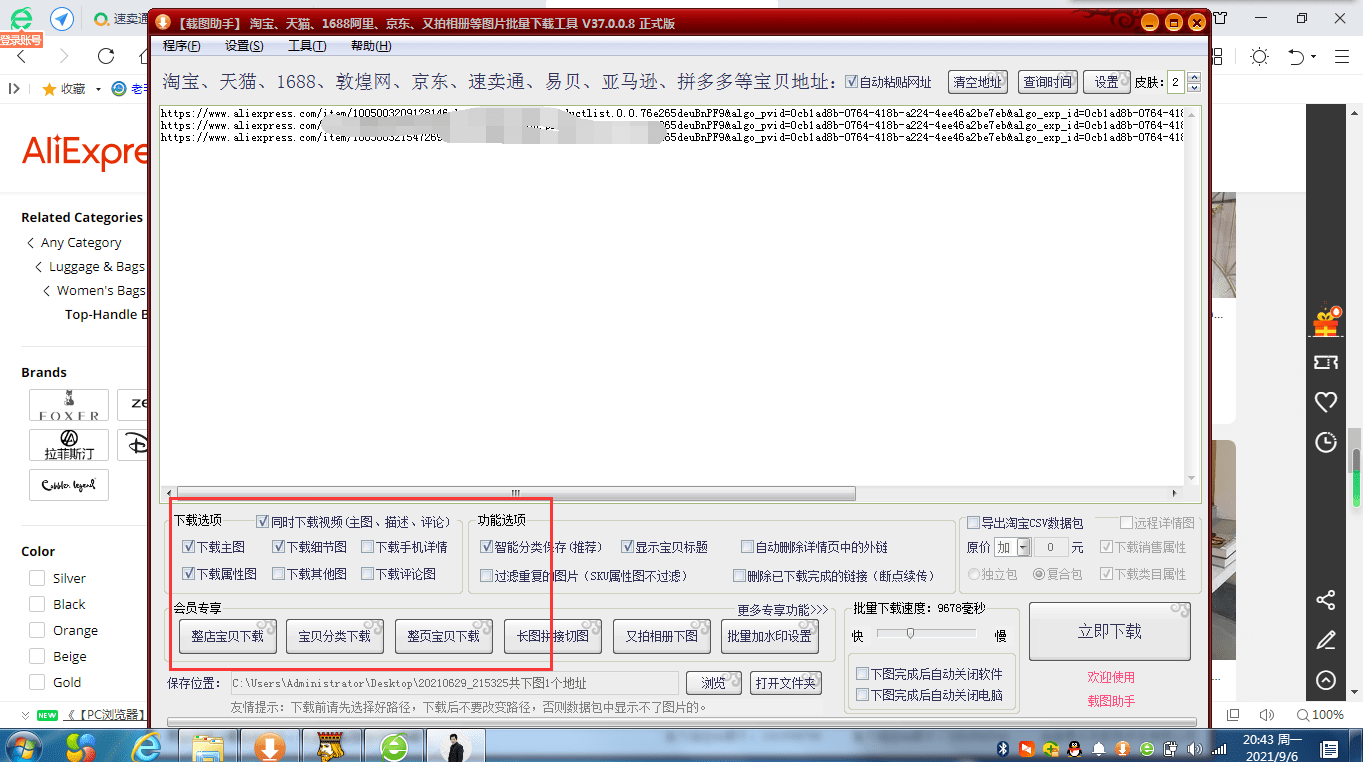1363x762 pixels.
Task: Click the back-to-top arrow icon on sidebar
Action: coord(1326,680)
